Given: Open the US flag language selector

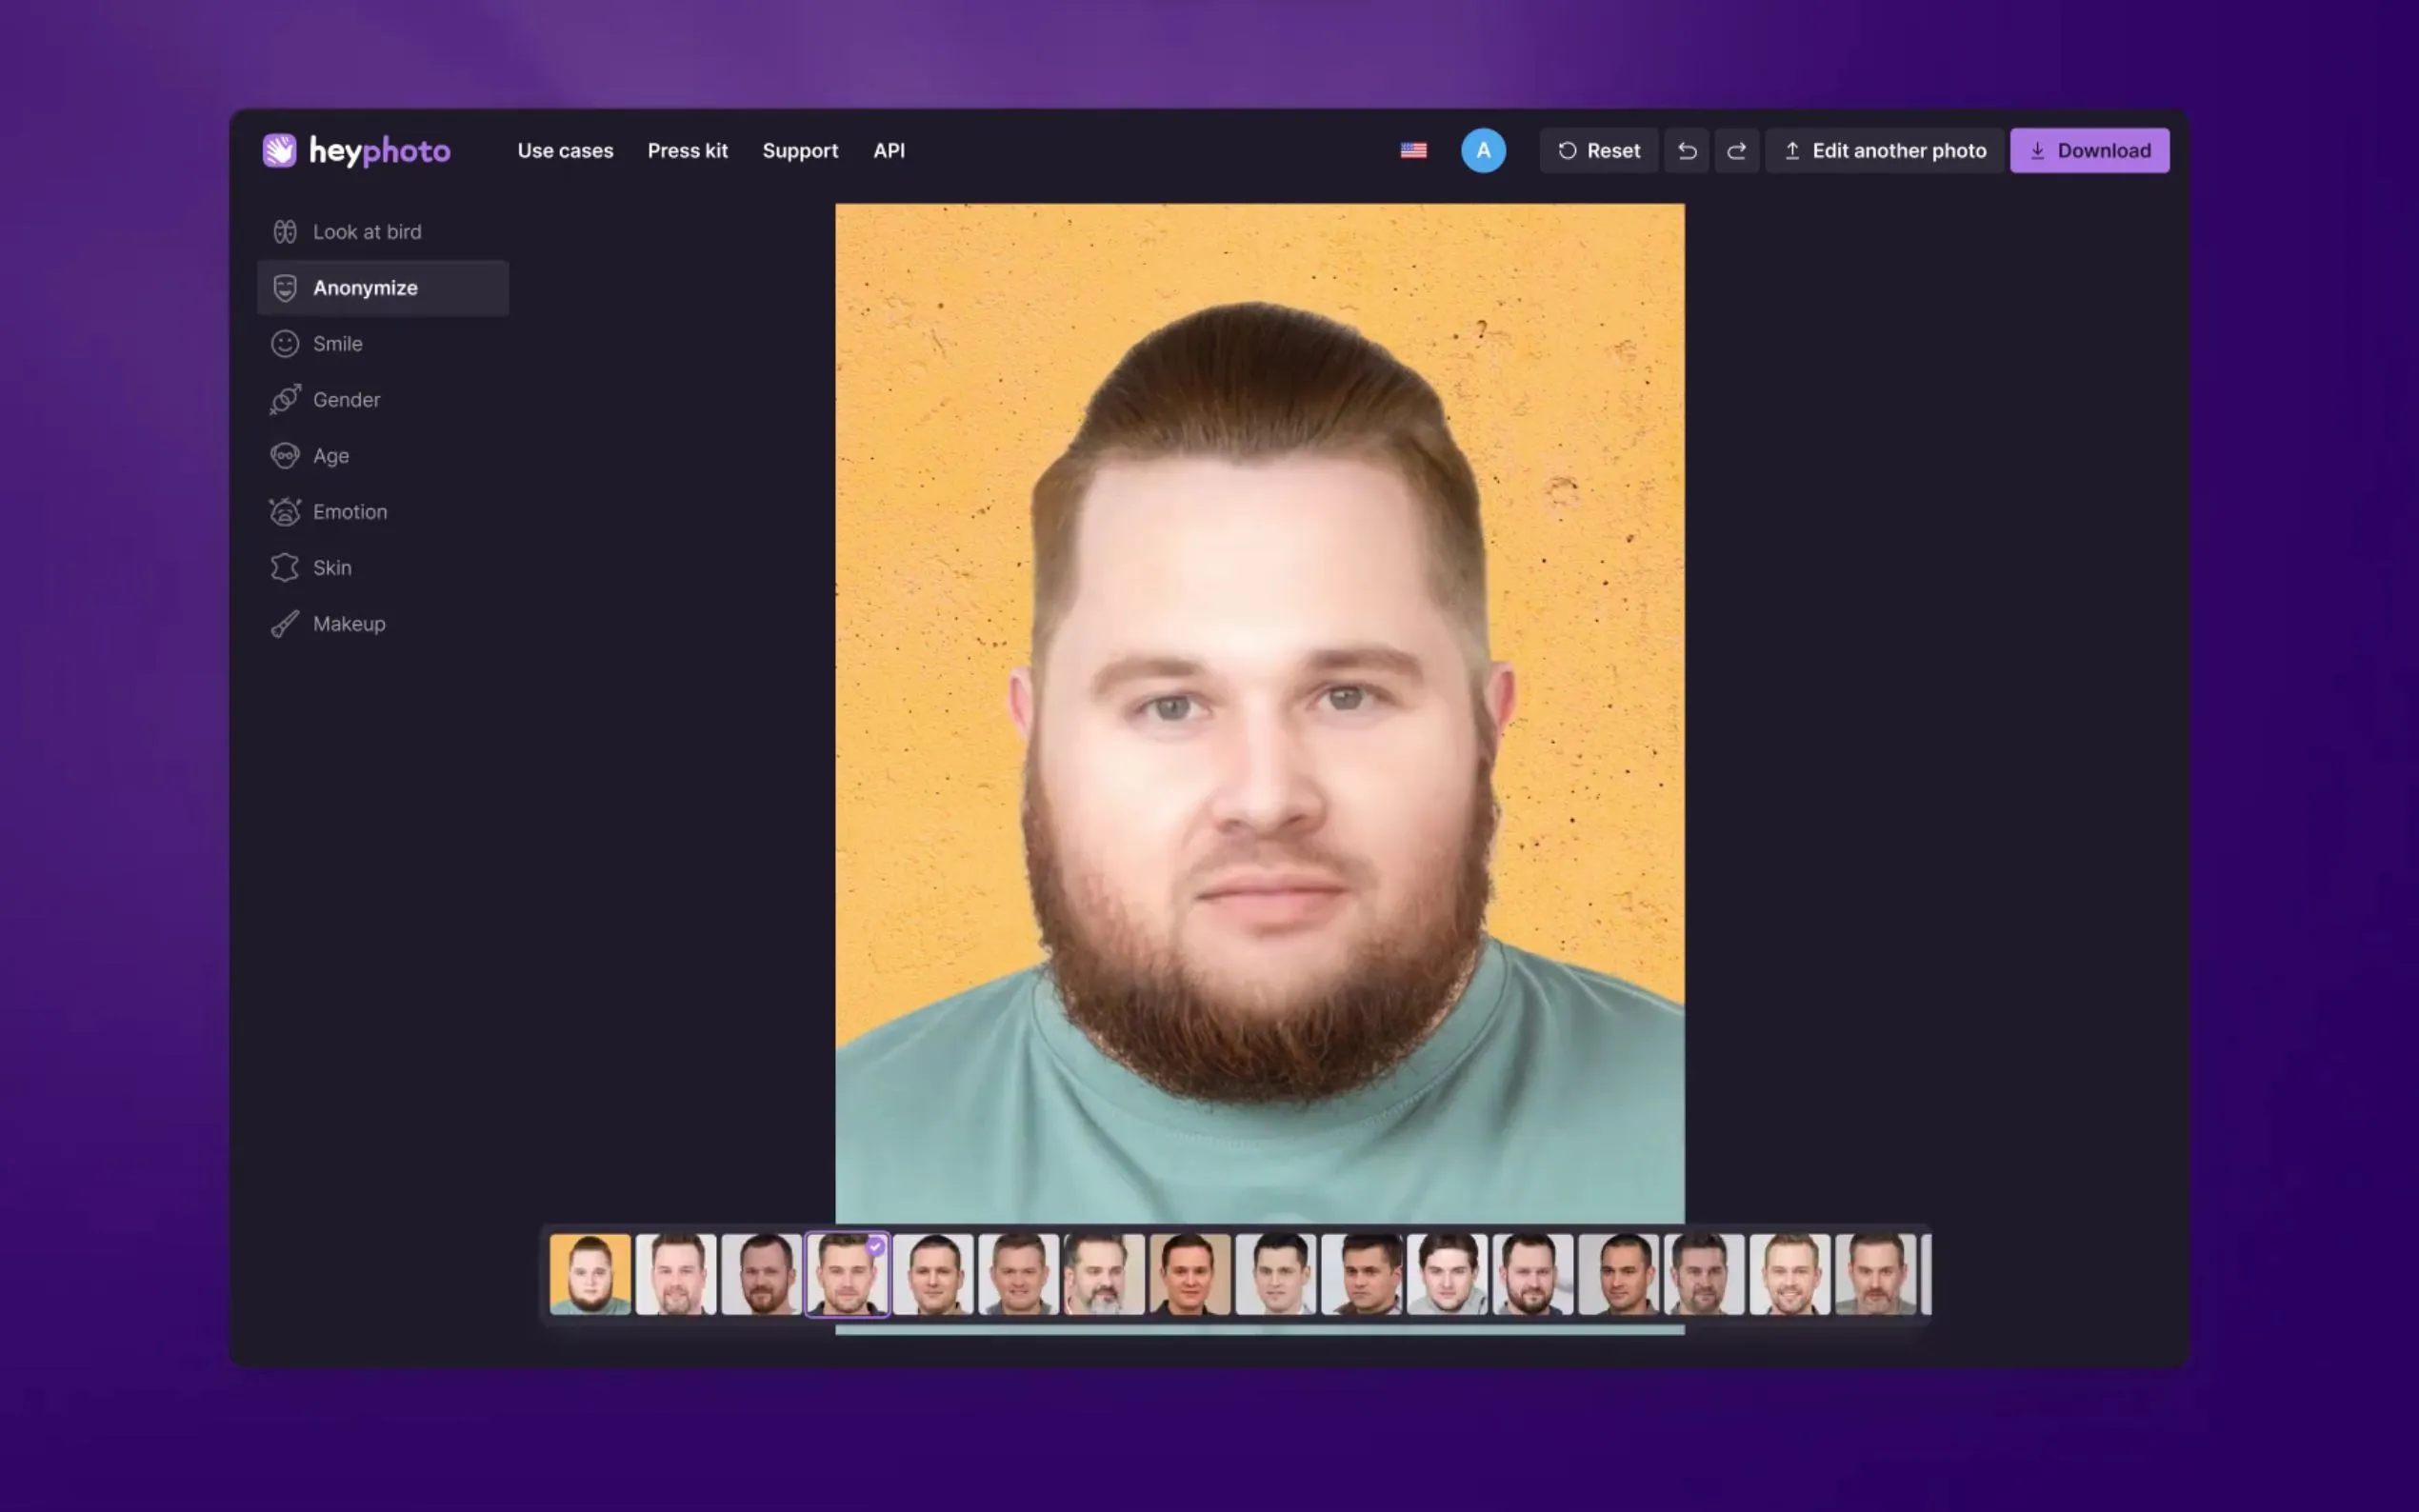Looking at the screenshot, I should [x=1412, y=151].
